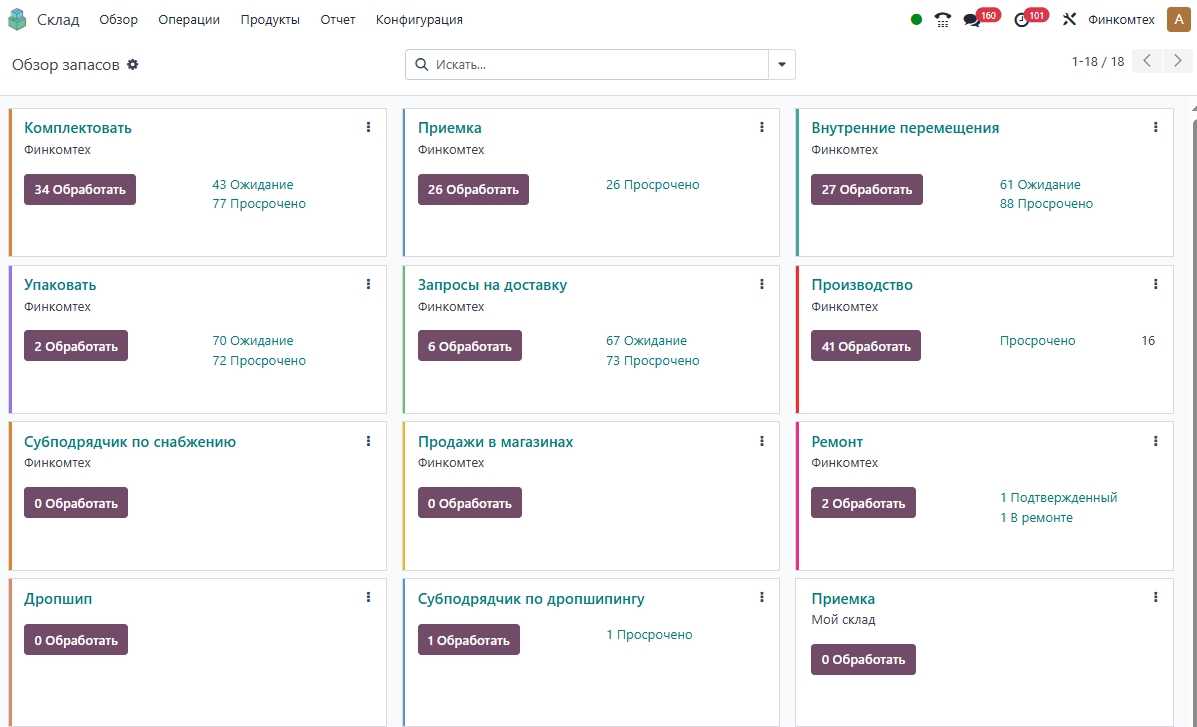Open kebab menu on Ремонт card
The width and height of the screenshot is (1197, 727).
1155,441
